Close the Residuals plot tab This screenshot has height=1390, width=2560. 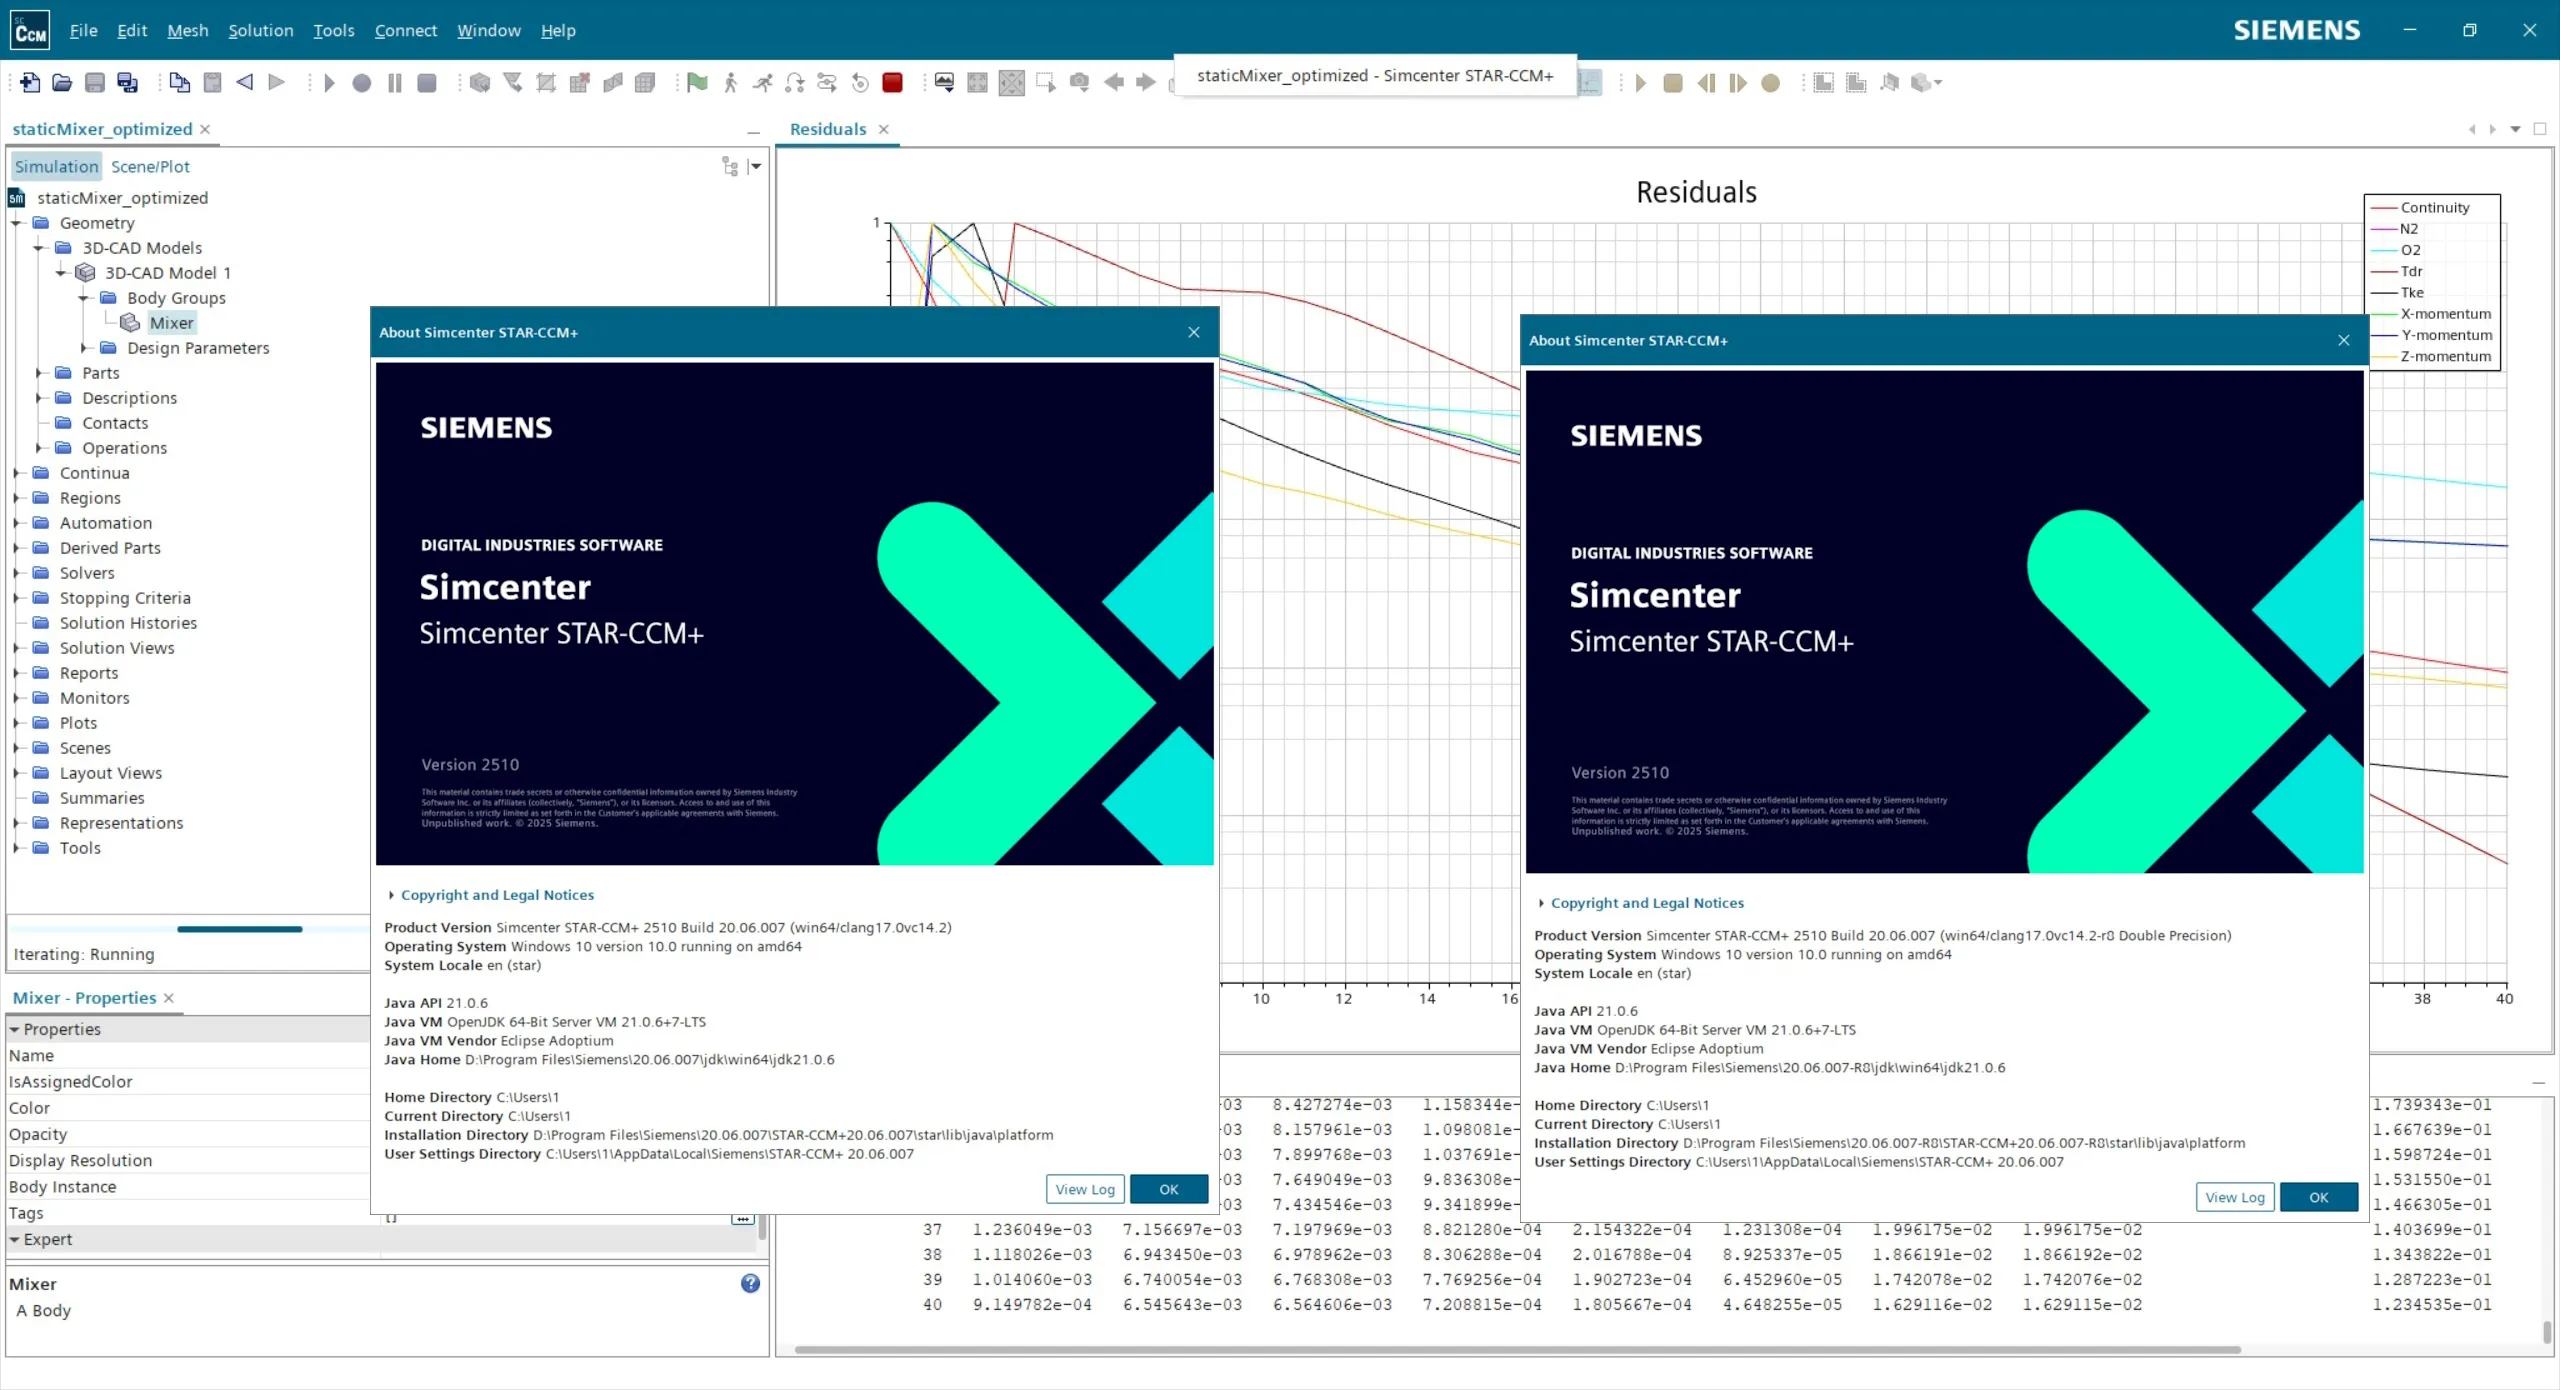coord(884,129)
